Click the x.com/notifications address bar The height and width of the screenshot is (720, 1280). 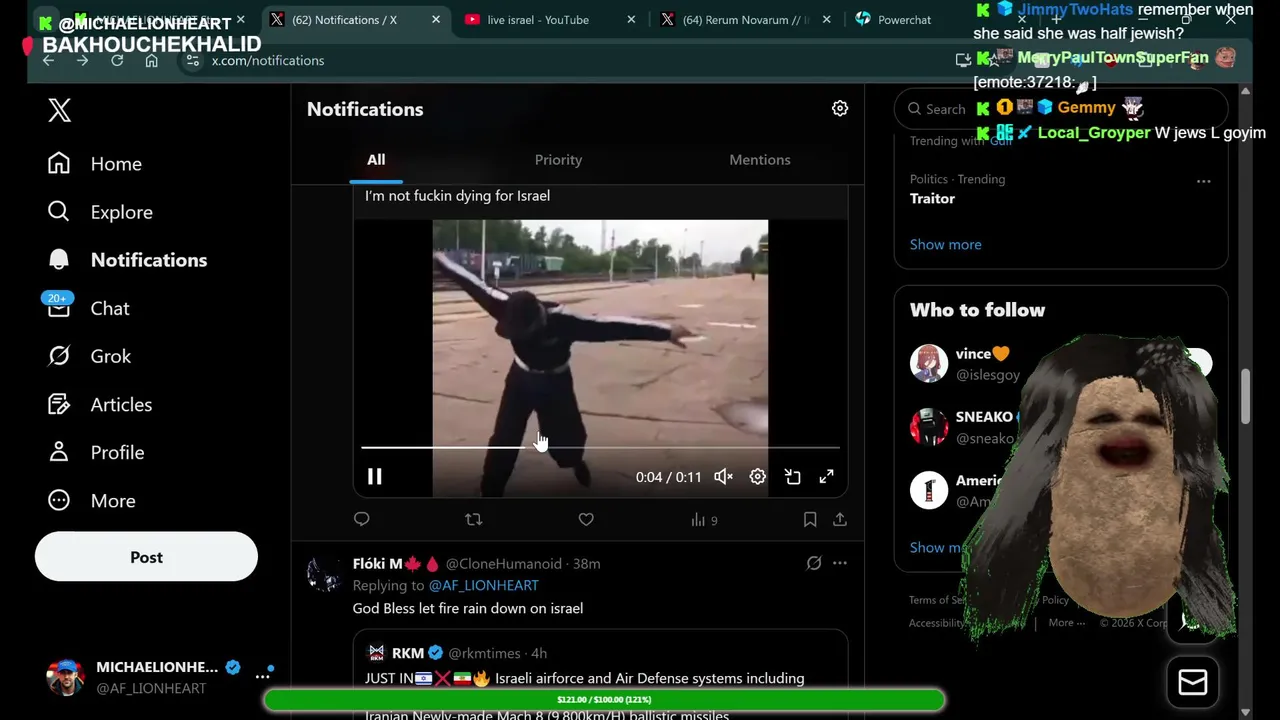[268, 60]
